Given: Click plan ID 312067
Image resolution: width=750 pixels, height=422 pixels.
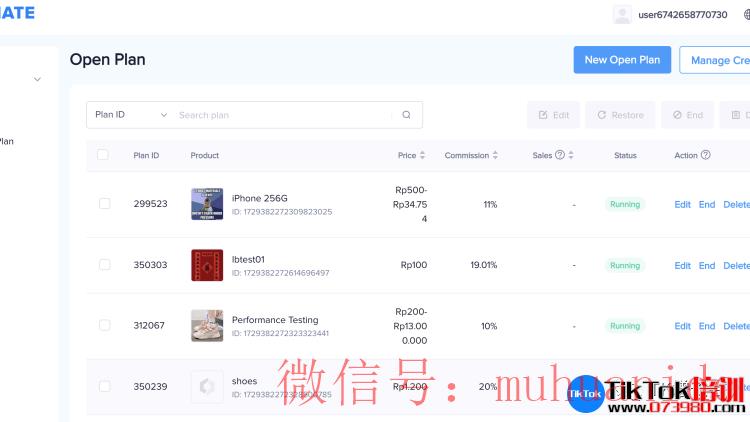Looking at the screenshot, I should [149, 325].
